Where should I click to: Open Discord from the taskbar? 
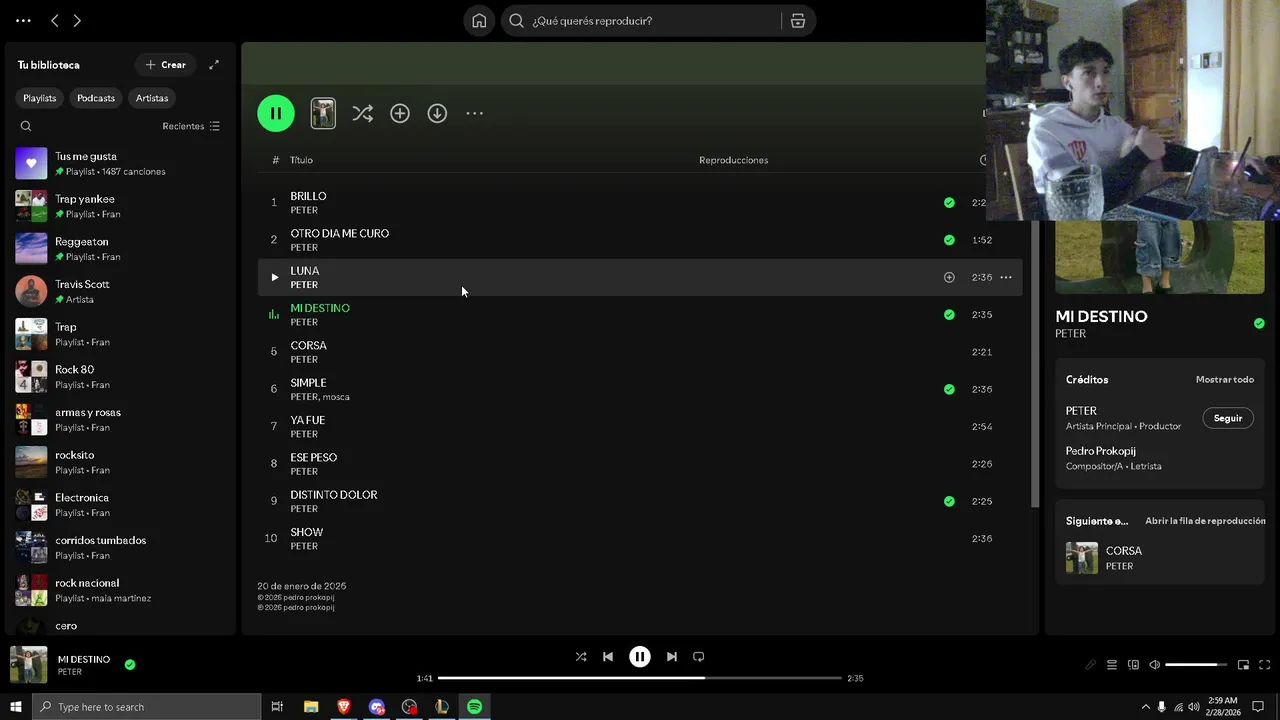pos(377,707)
